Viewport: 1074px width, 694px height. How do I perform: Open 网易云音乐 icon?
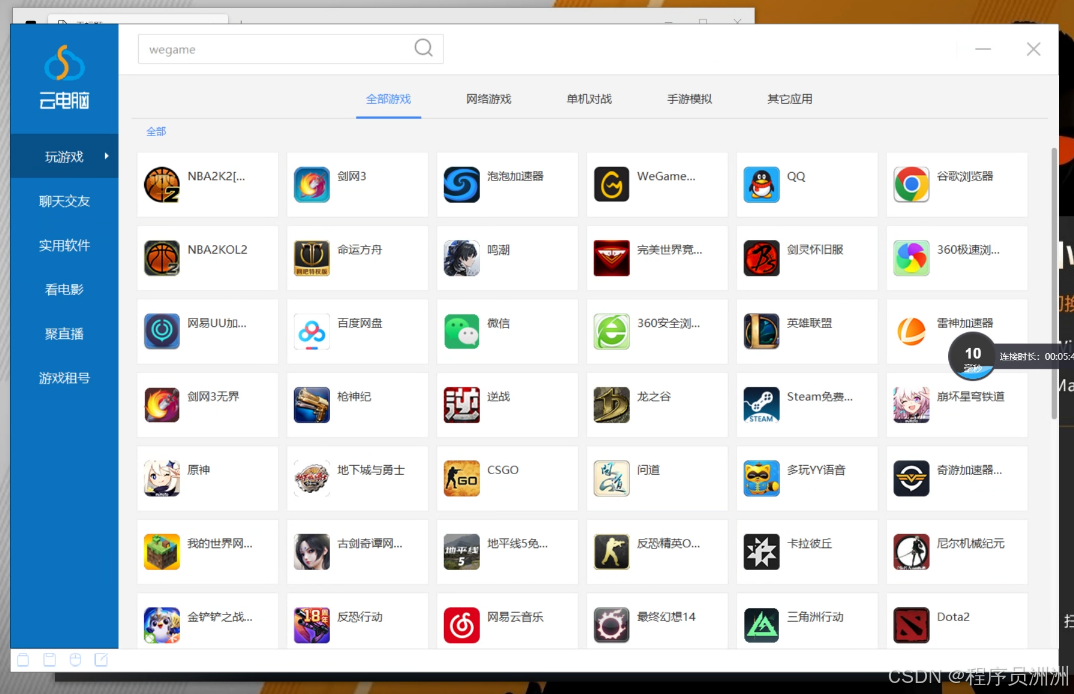click(x=462, y=625)
